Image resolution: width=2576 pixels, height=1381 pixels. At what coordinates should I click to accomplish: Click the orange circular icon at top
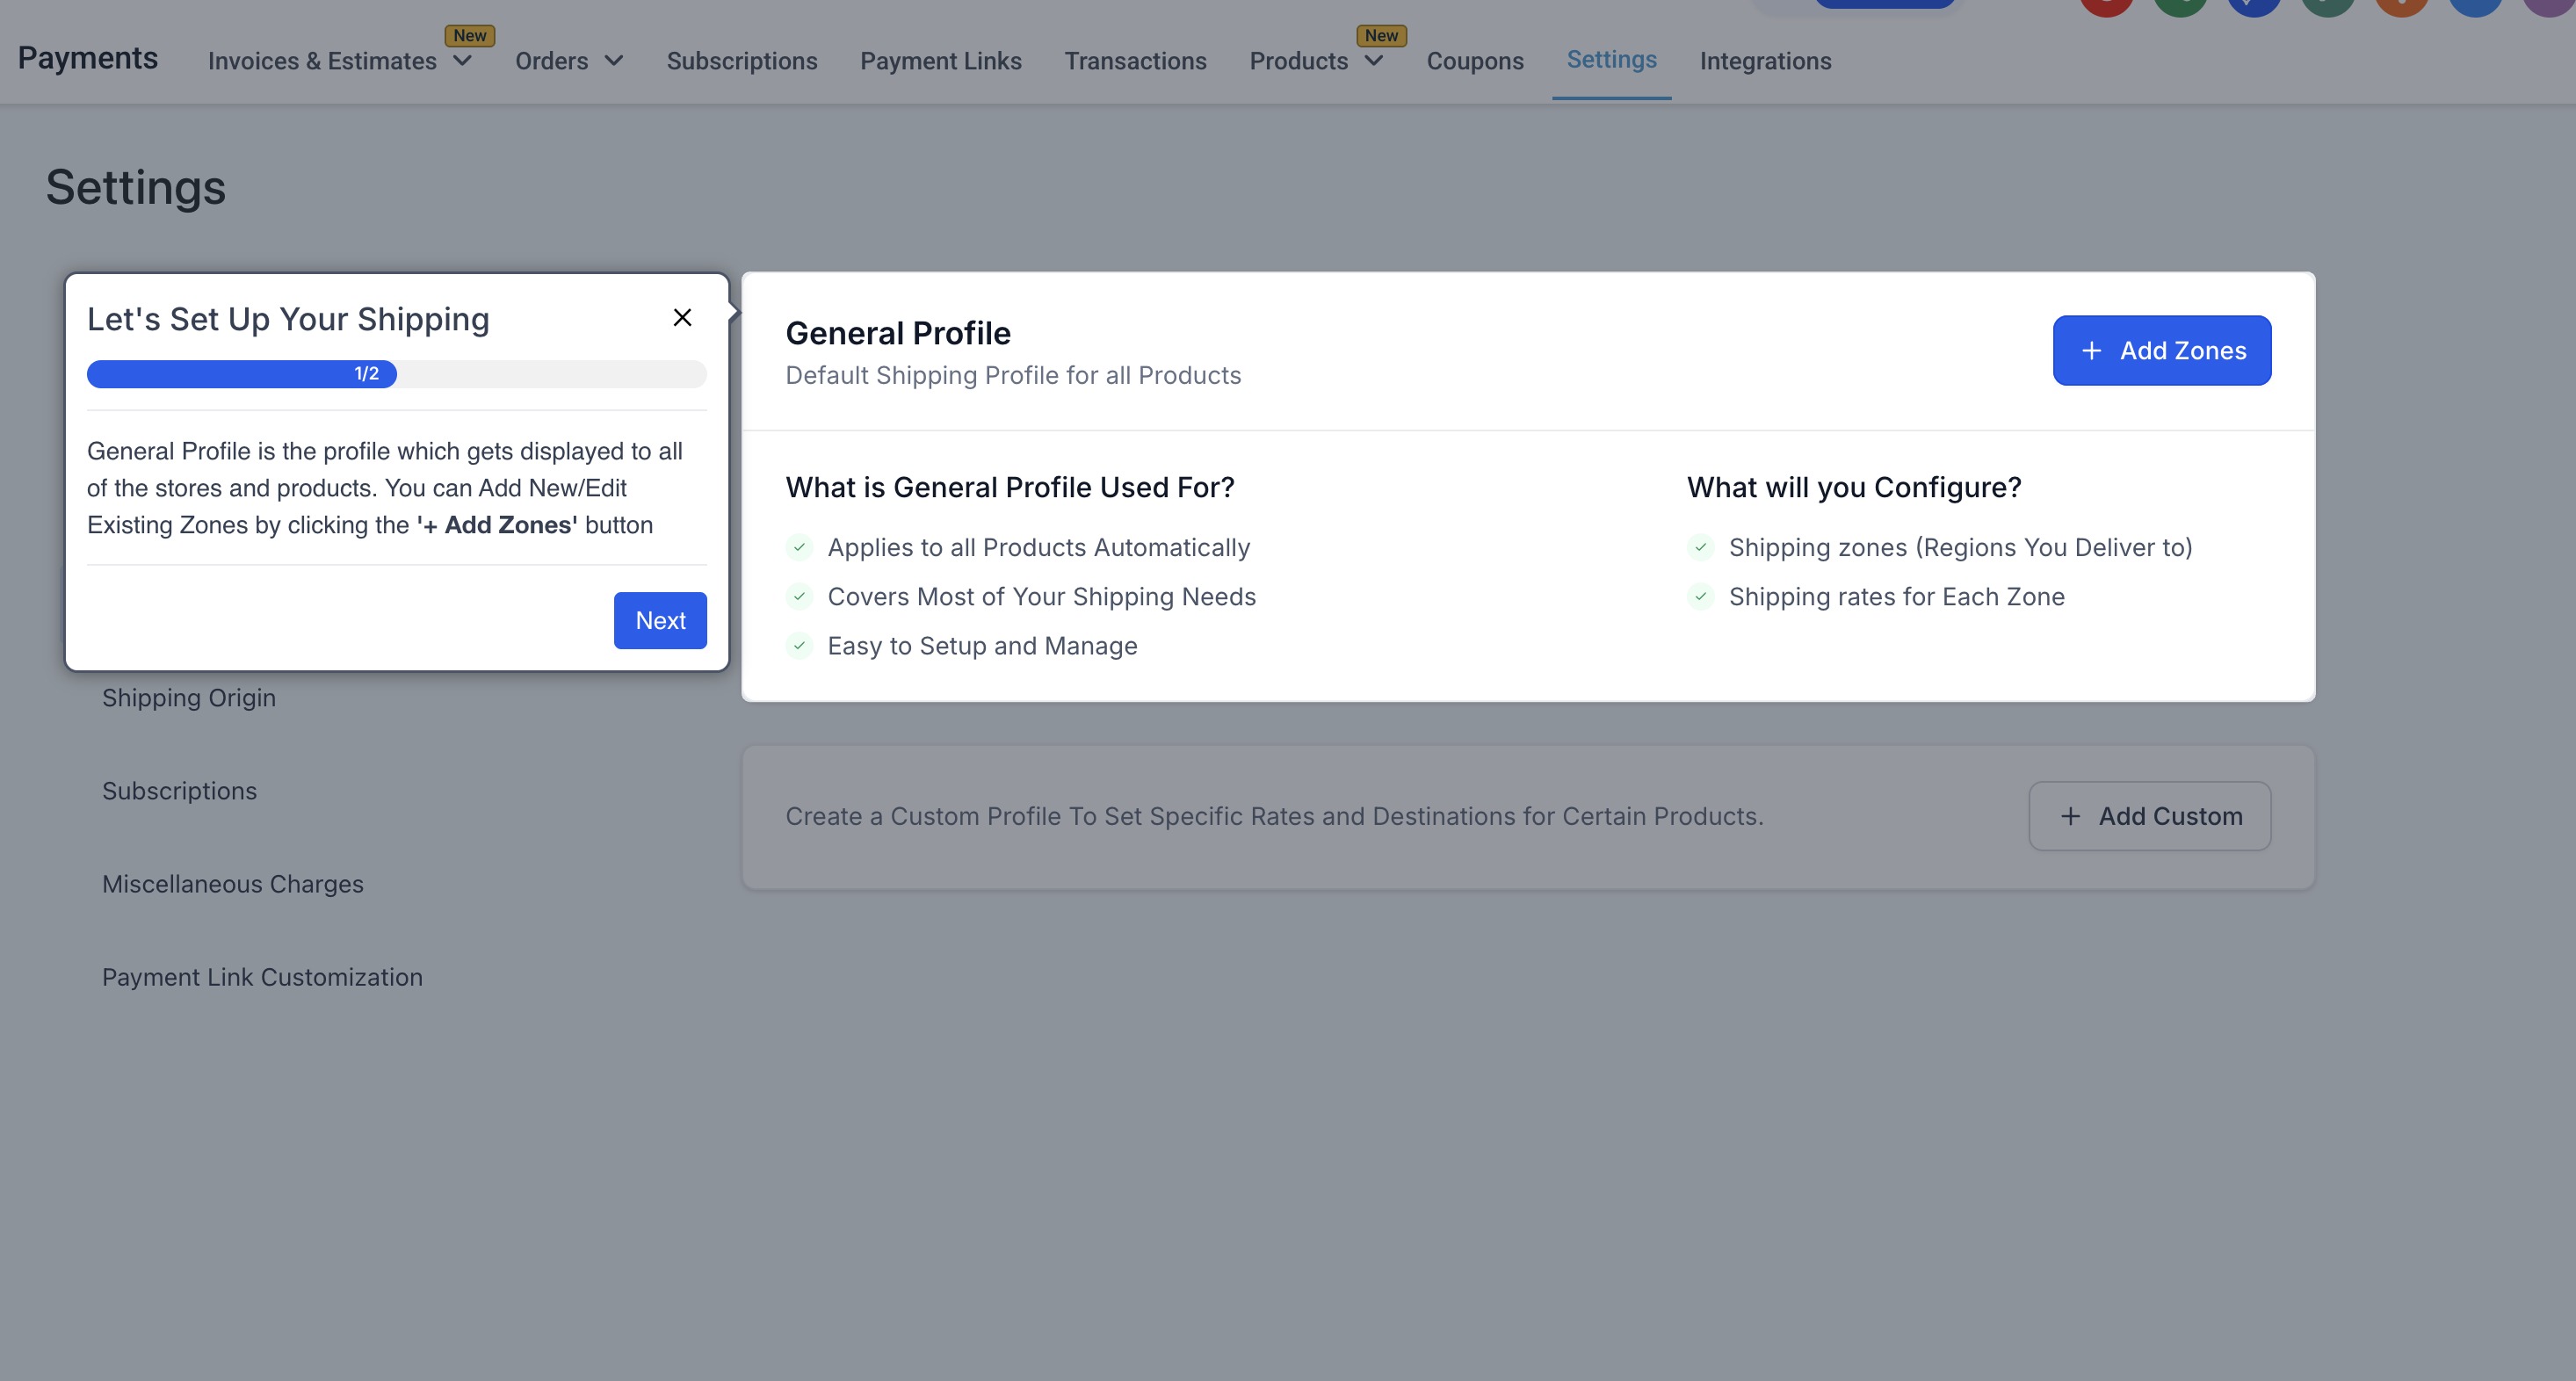tap(2401, 5)
